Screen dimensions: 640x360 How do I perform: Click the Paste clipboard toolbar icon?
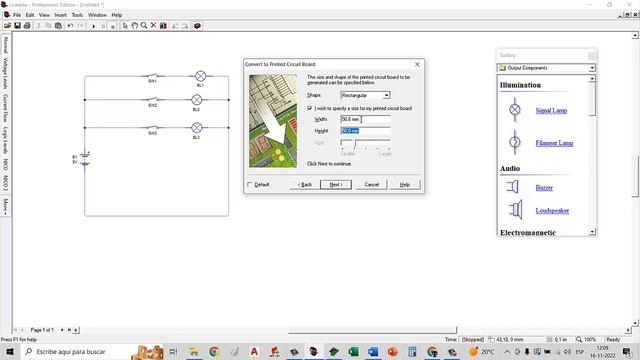[x=58, y=25]
